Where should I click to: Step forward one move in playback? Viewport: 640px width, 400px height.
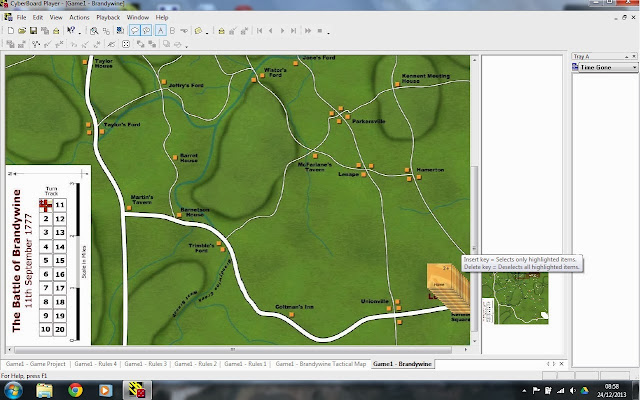282,31
